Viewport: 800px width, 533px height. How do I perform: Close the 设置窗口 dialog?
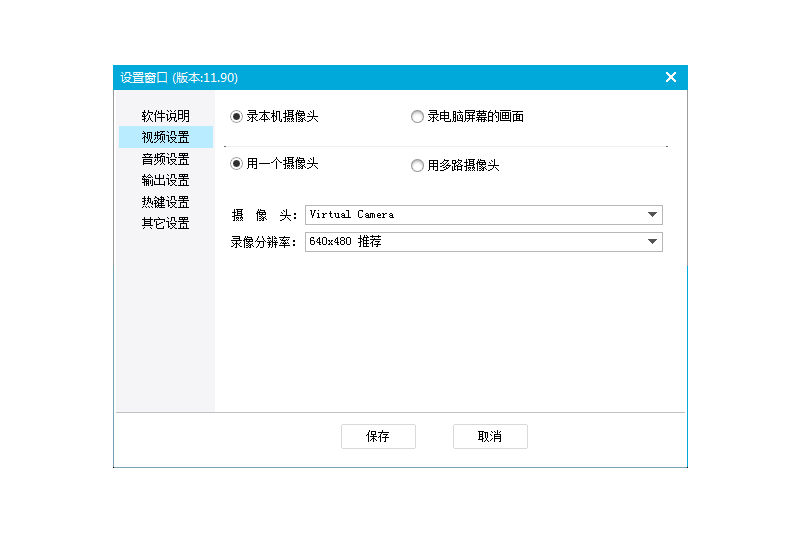pos(671,77)
